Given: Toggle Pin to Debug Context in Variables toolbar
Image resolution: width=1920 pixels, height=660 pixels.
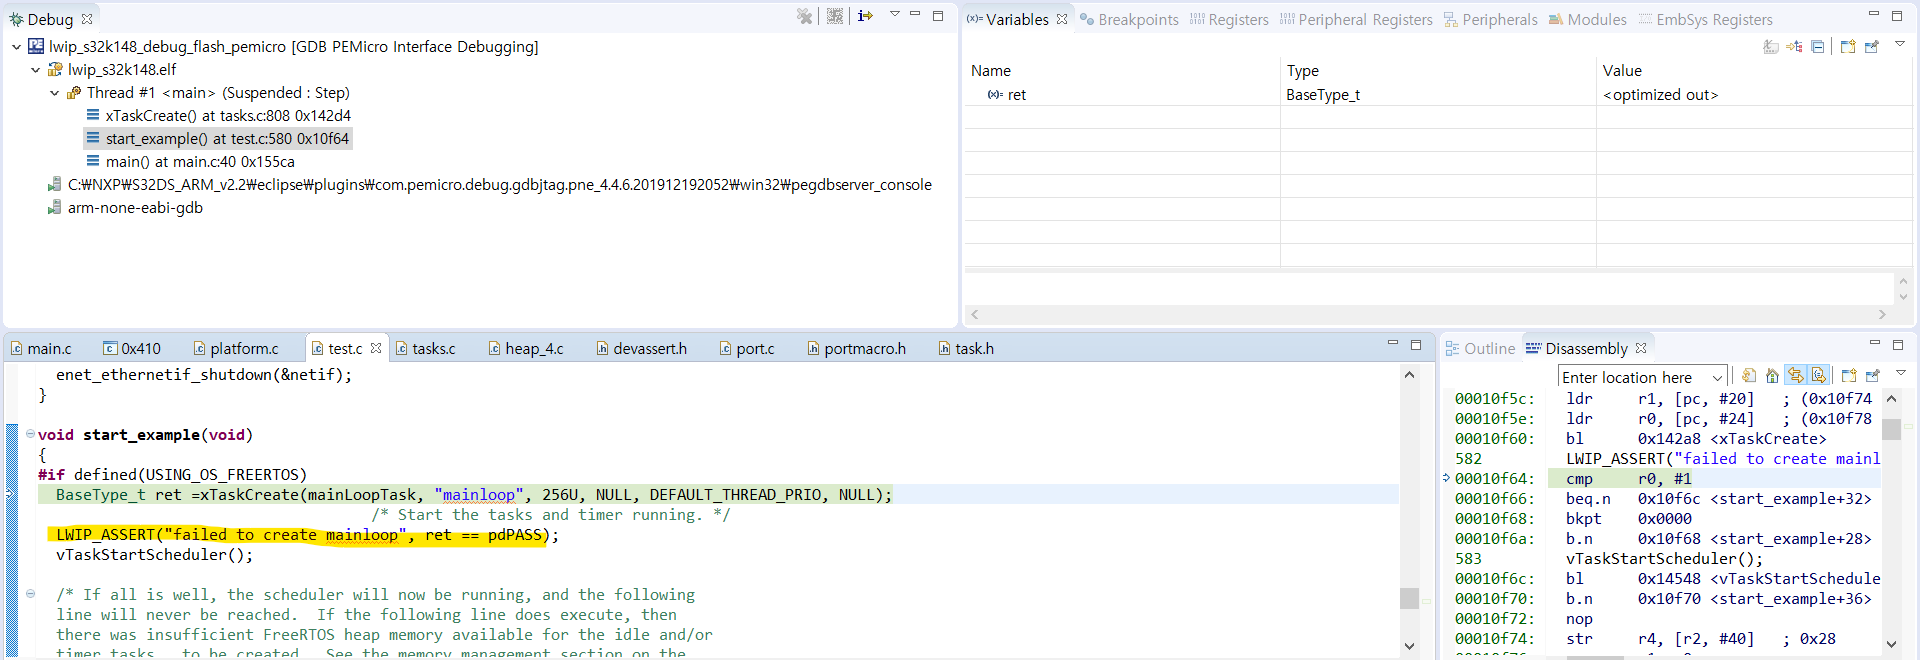Looking at the screenshot, I should click(1872, 47).
